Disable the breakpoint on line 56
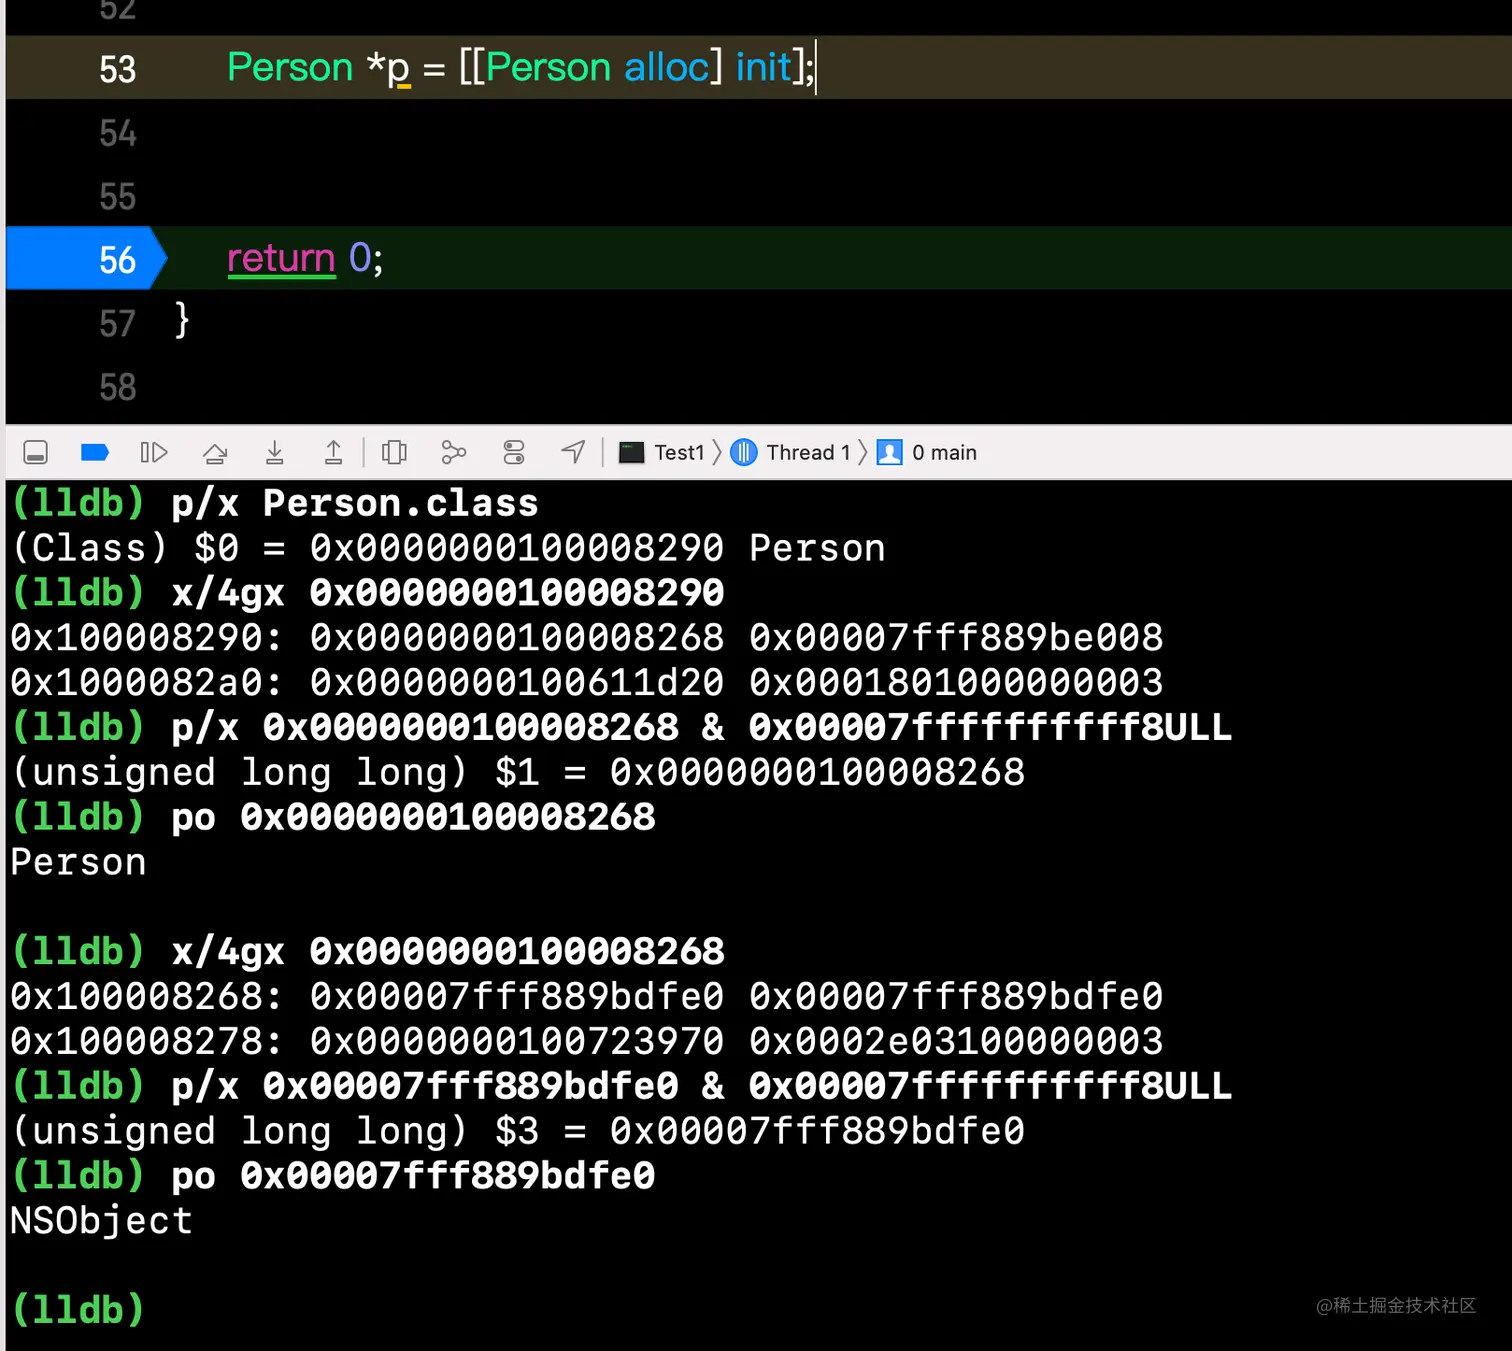The image size is (1512, 1351). pyautogui.click(x=85, y=259)
